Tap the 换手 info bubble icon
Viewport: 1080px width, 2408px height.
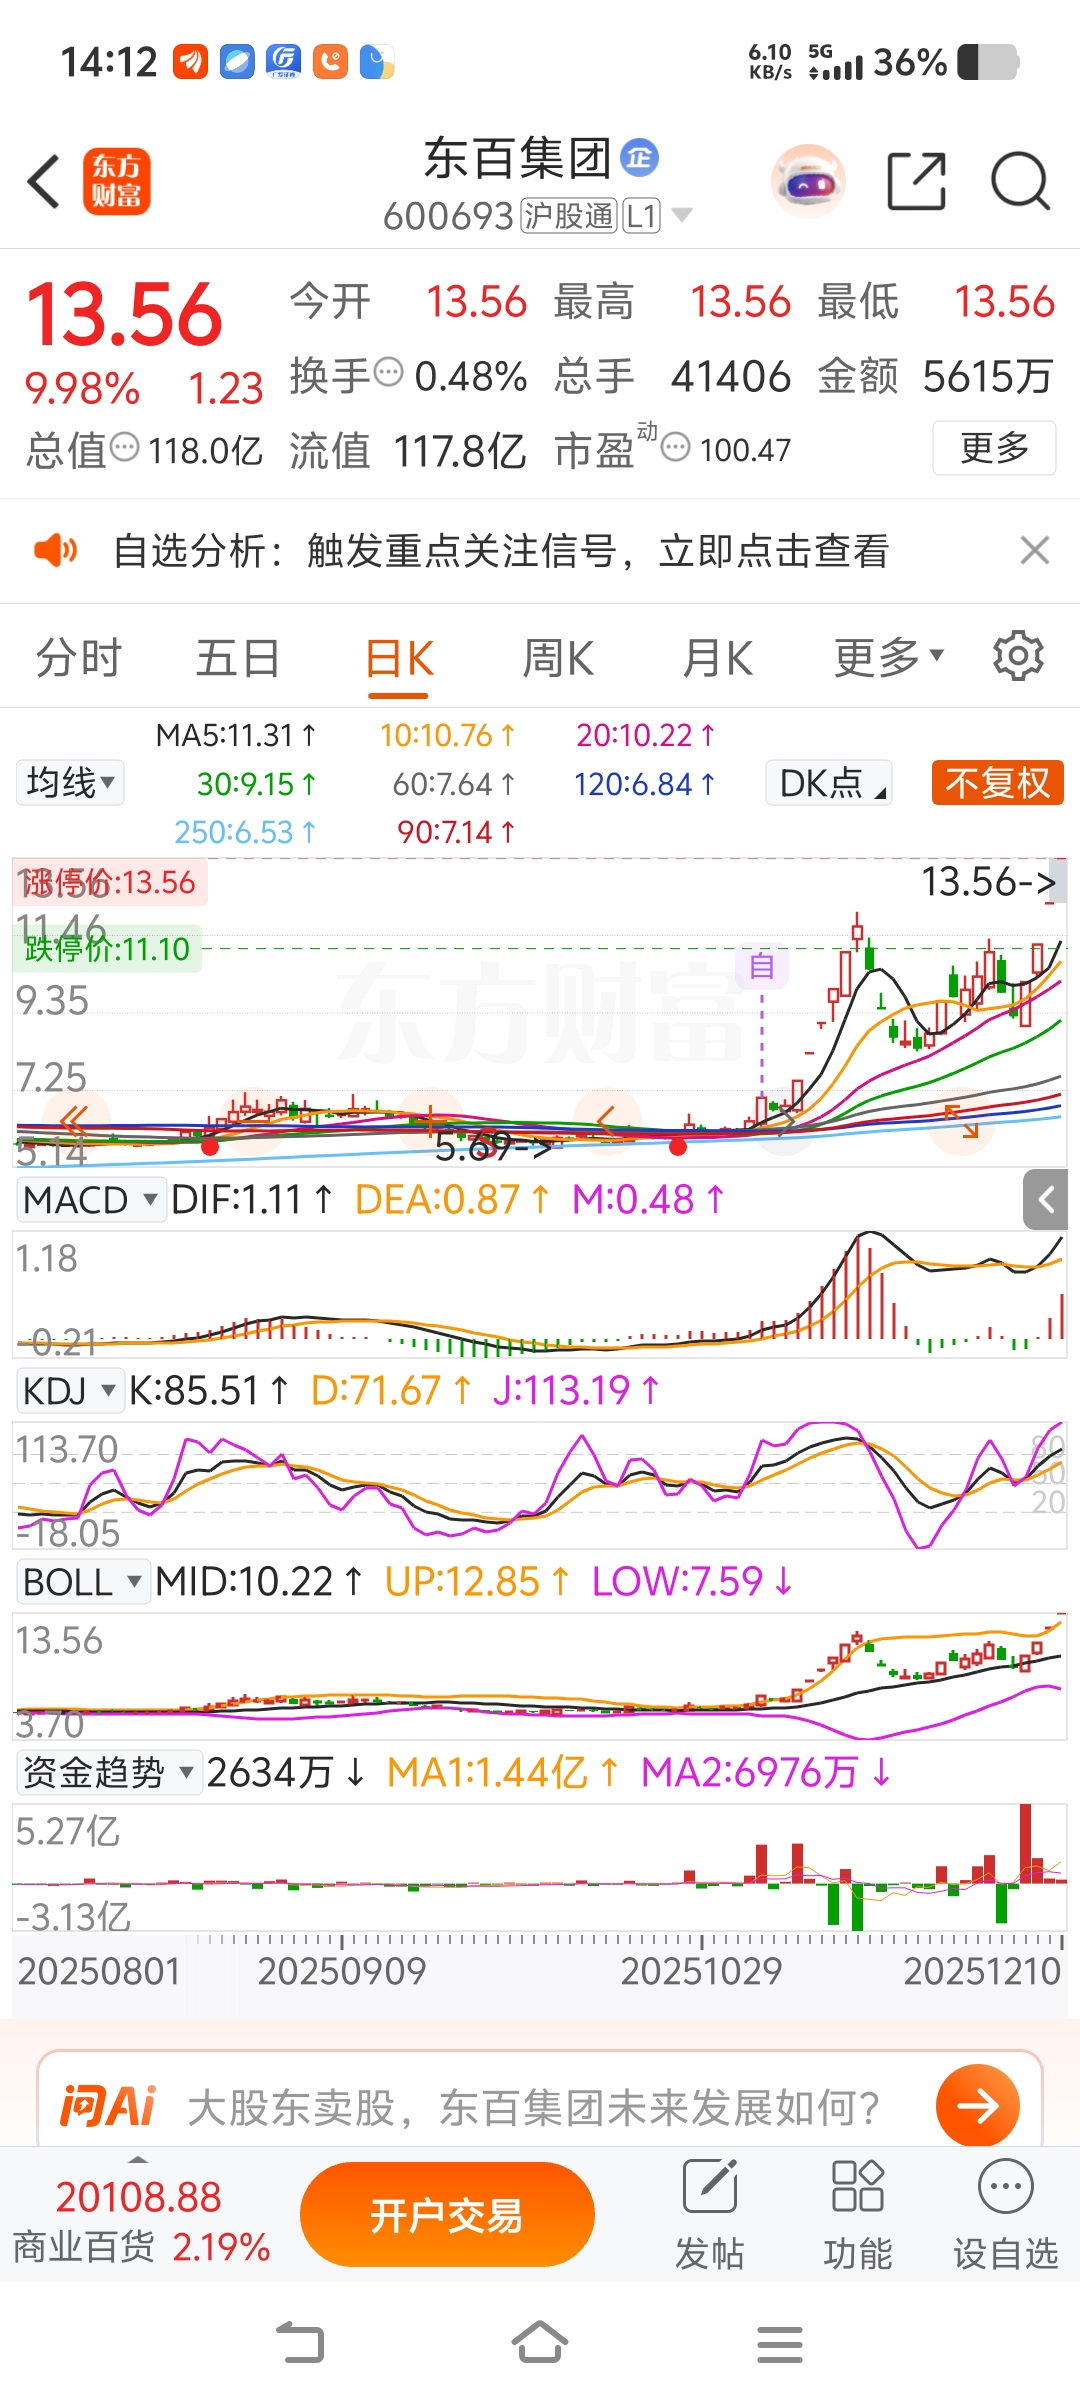click(389, 373)
